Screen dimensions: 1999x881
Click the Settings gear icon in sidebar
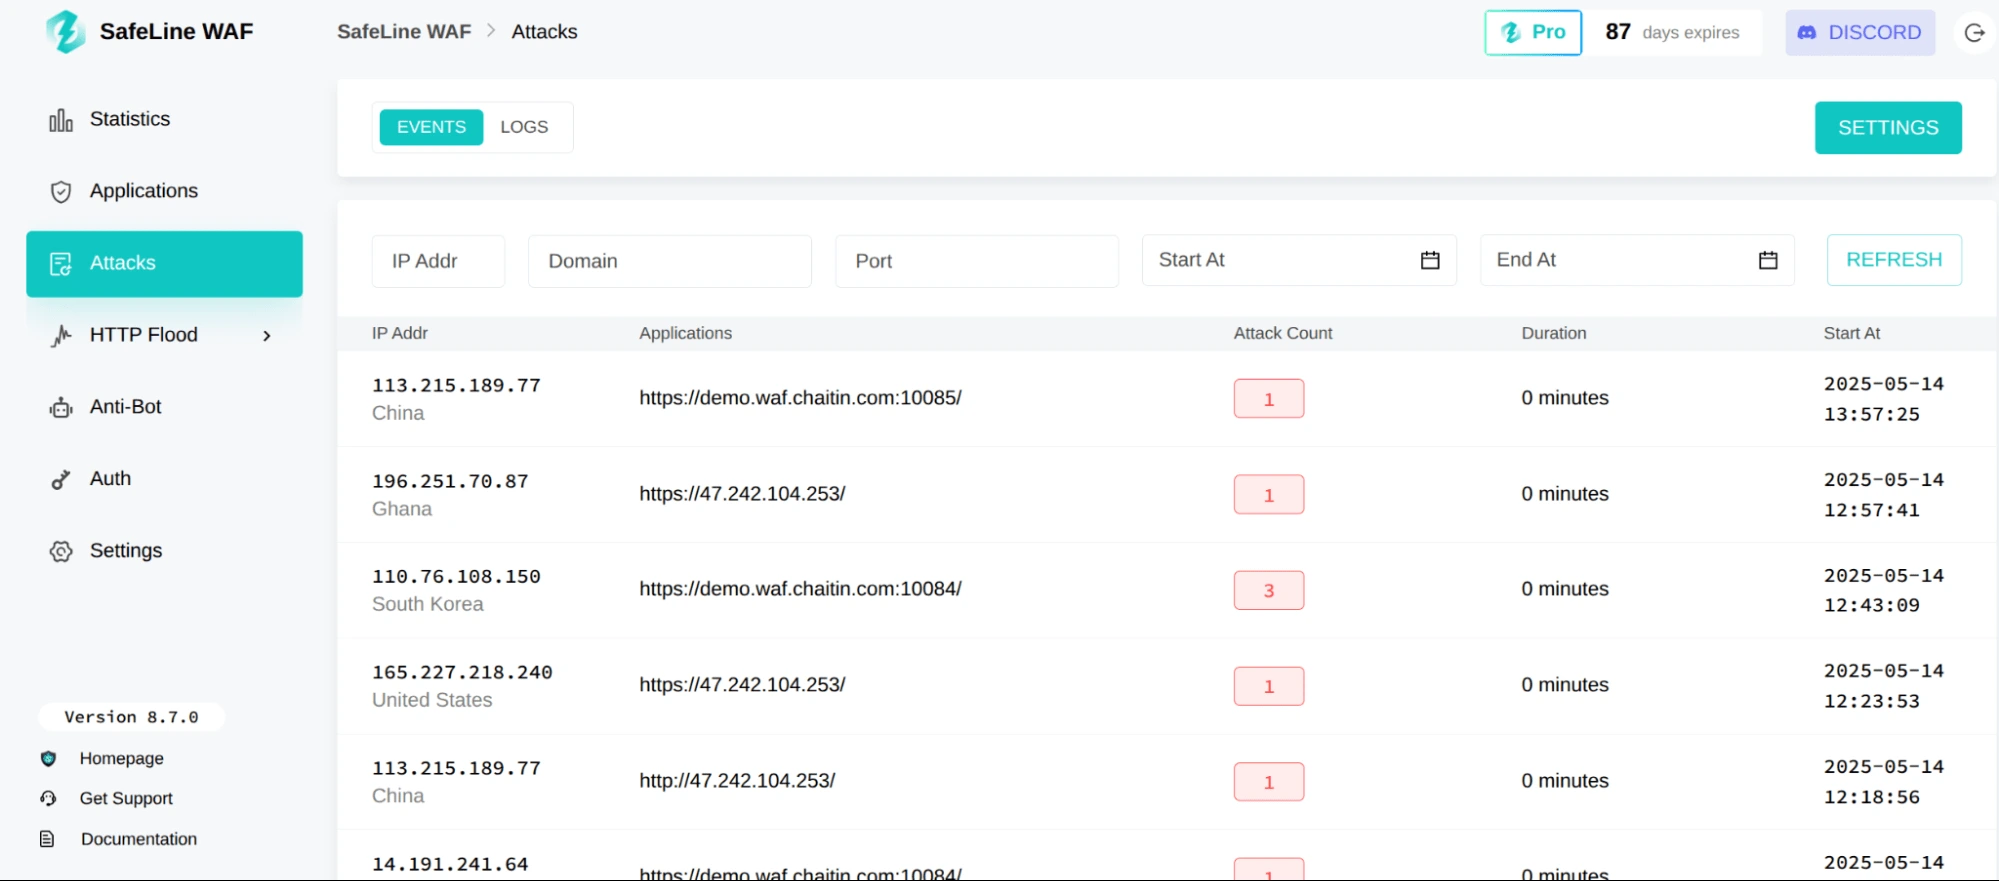click(61, 552)
